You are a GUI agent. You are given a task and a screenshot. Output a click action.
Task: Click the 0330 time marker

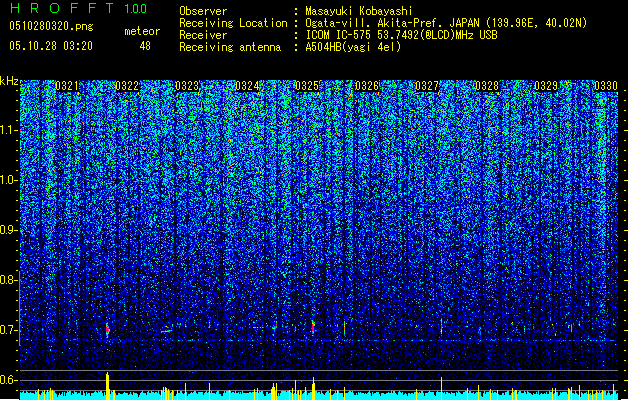coord(606,86)
